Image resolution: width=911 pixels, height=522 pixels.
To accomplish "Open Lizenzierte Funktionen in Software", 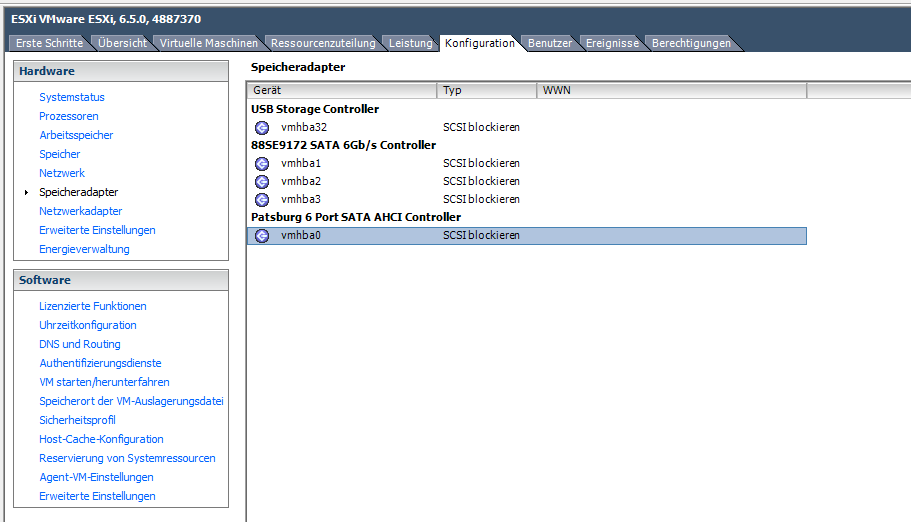I will tap(93, 306).
